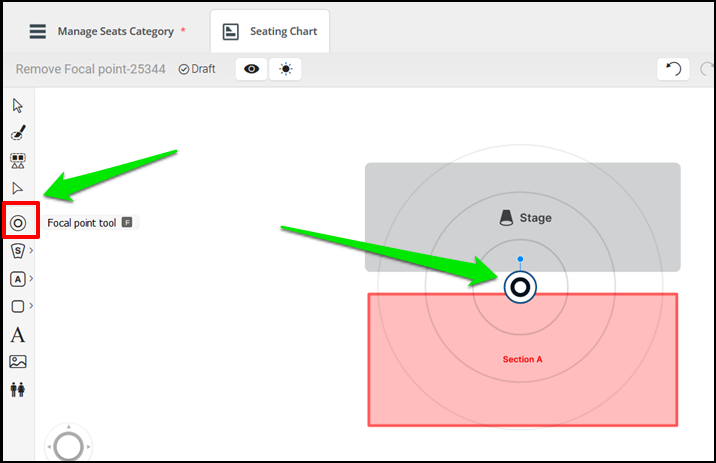
Task: Choose the text tool
Action: click(17, 335)
